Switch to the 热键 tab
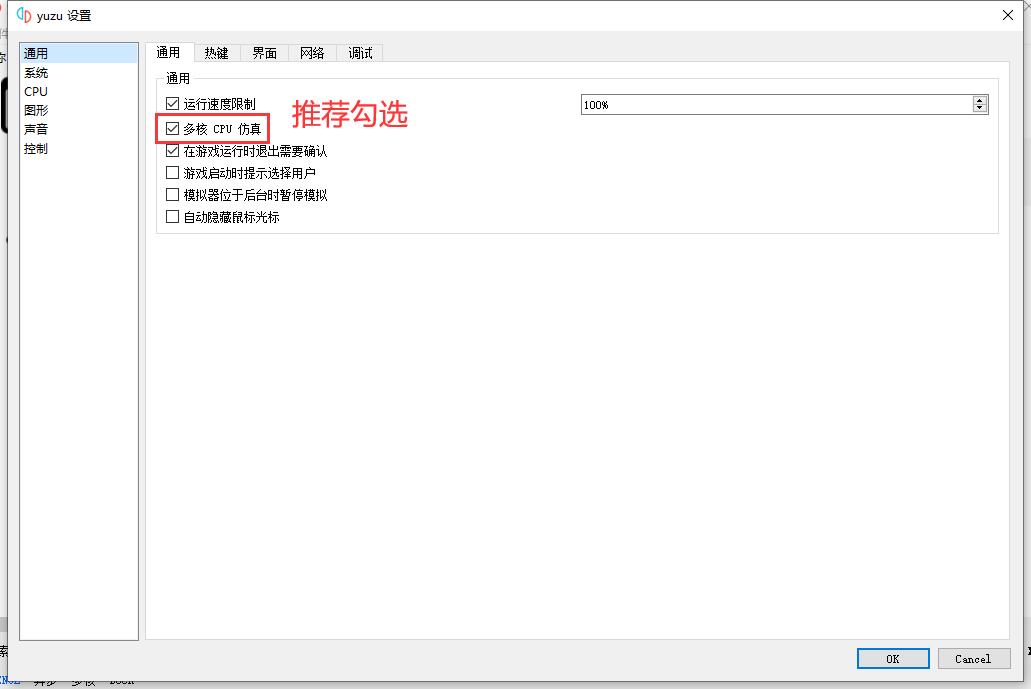This screenshot has width=1031, height=689. [x=216, y=53]
